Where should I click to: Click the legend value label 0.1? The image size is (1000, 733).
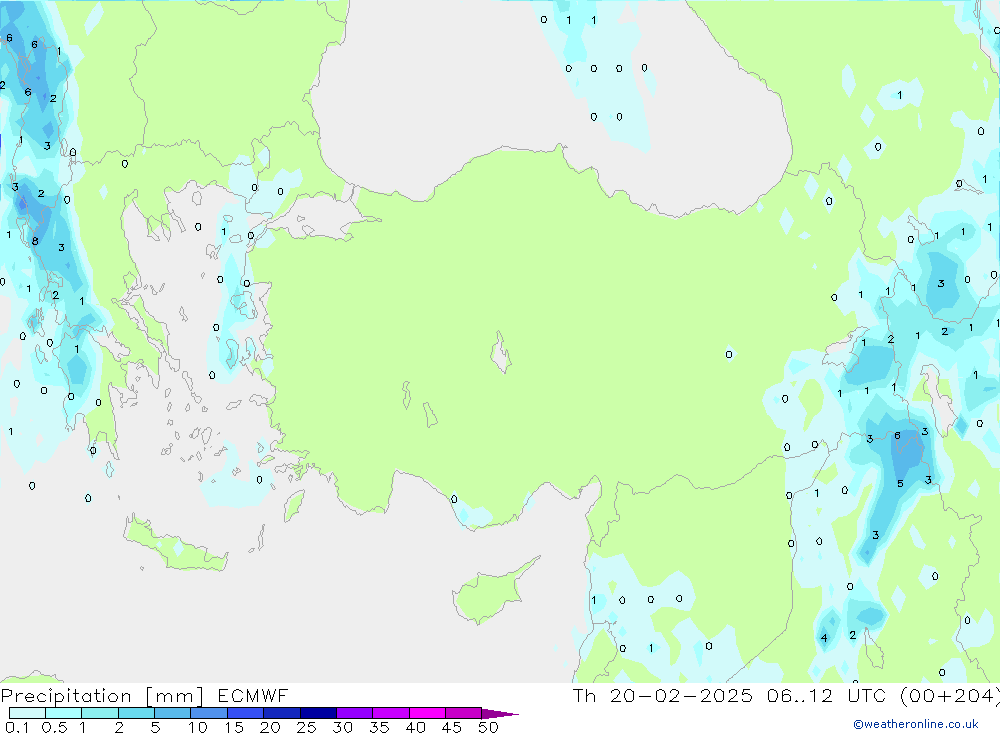tap(16, 727)
